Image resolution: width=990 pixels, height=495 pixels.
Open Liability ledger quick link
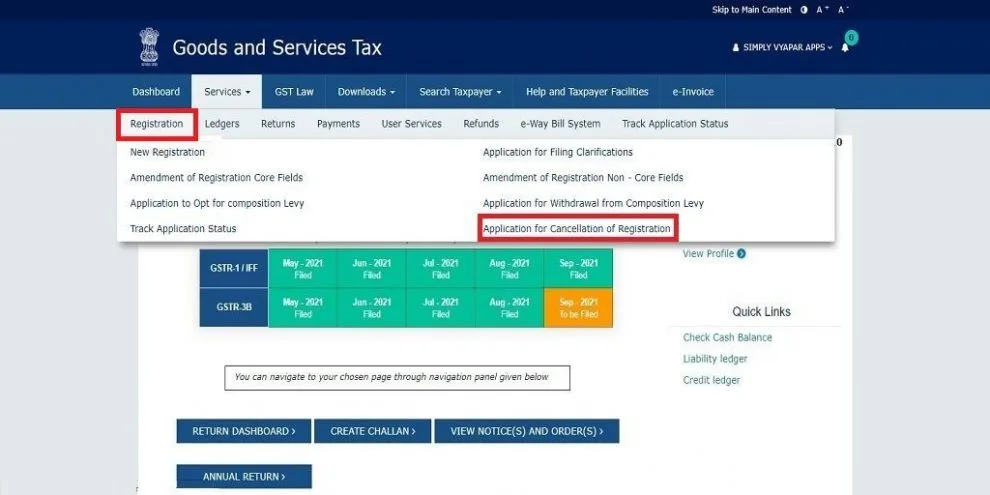pos(715,359)
